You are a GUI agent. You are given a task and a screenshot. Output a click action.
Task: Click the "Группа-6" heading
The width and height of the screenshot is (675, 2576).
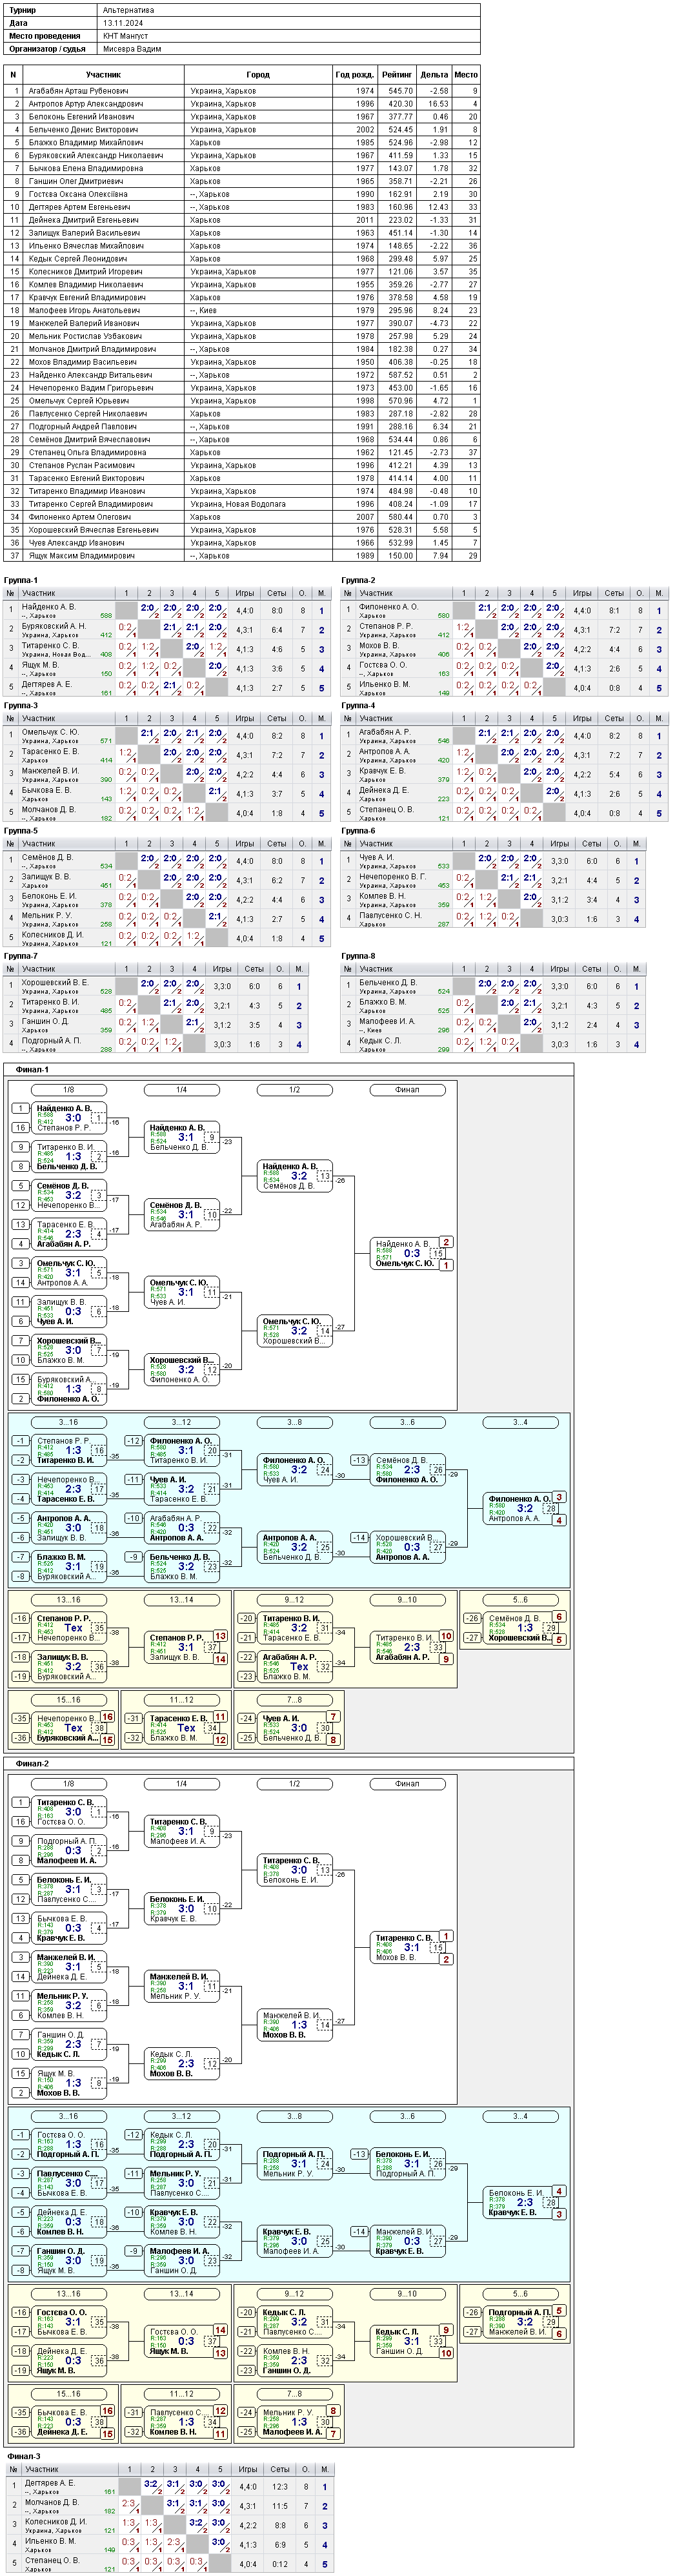[x=358, y=831]
